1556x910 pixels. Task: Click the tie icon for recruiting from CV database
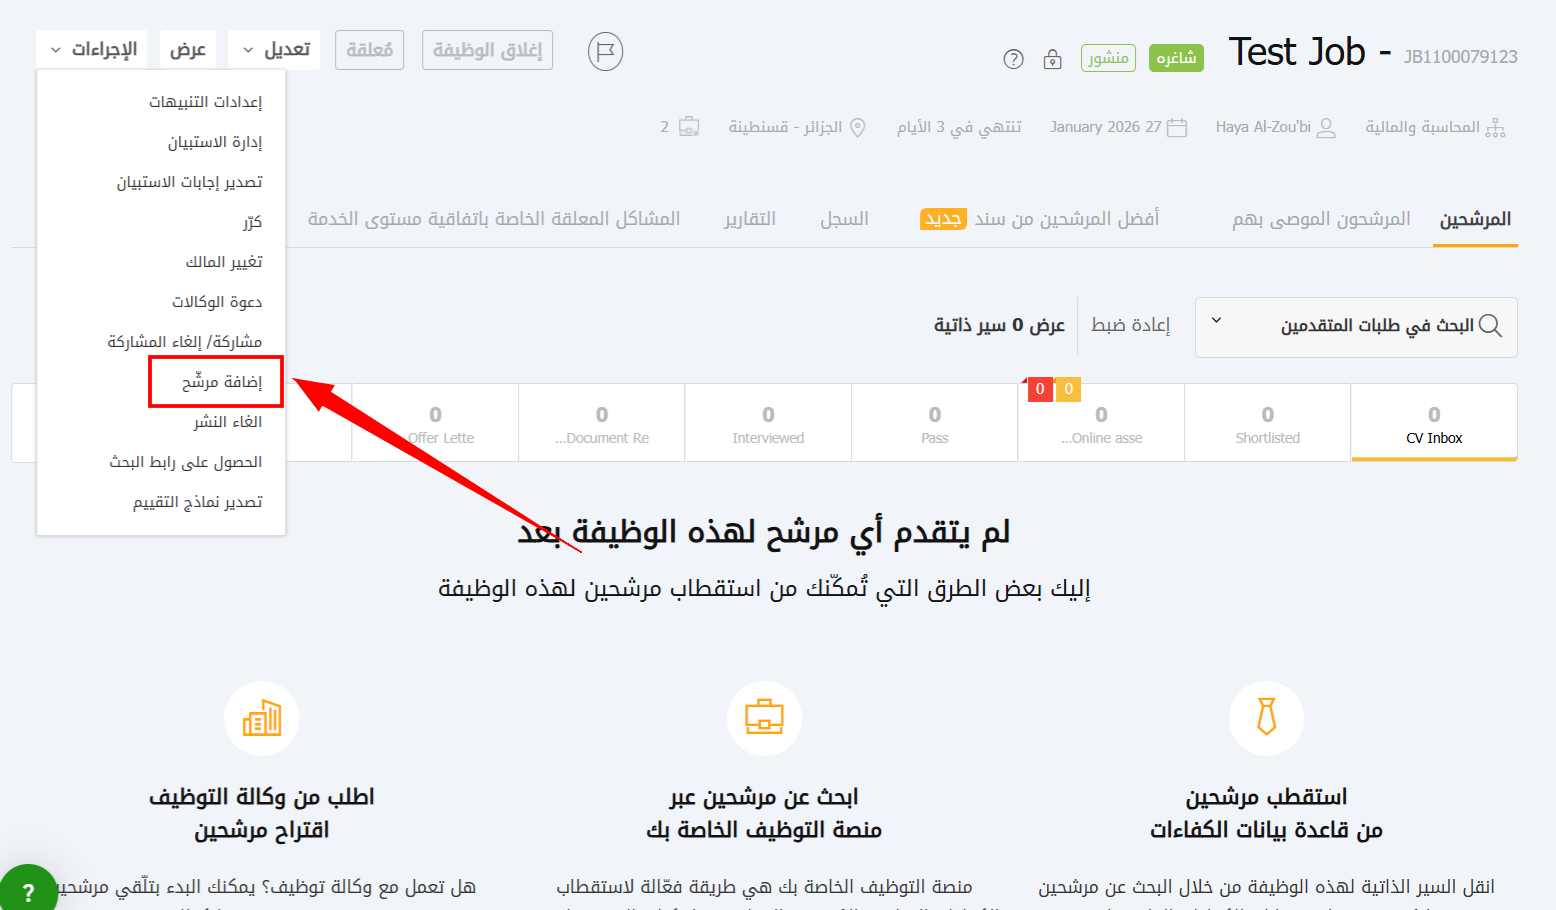click(1266, 717)
